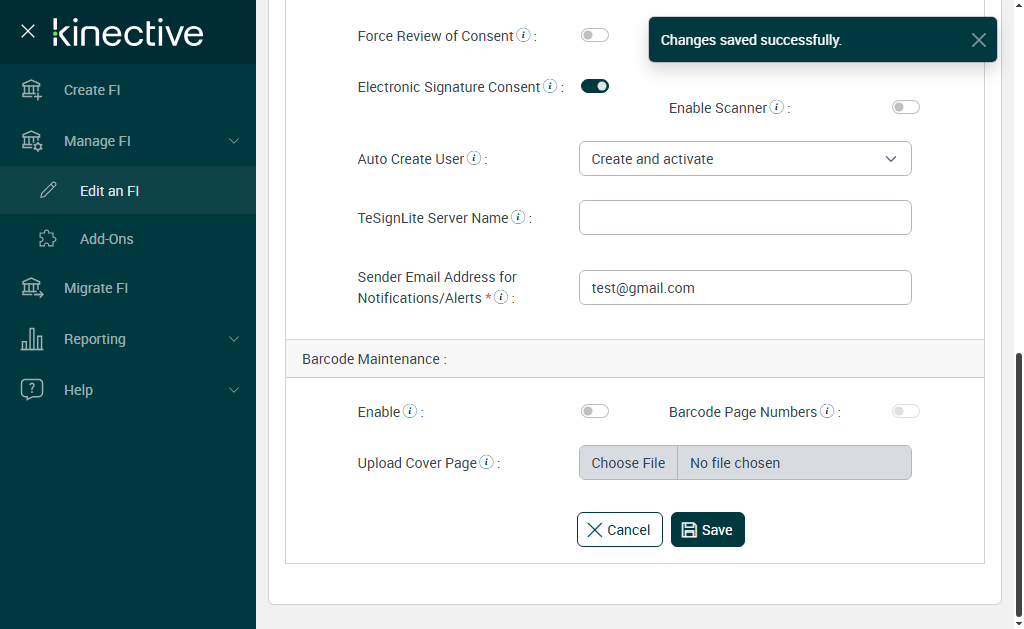Click info icon beside Auto Create User
This screenshot has height=629, width=1024.
pyautogui.click(x=475, y=157)
